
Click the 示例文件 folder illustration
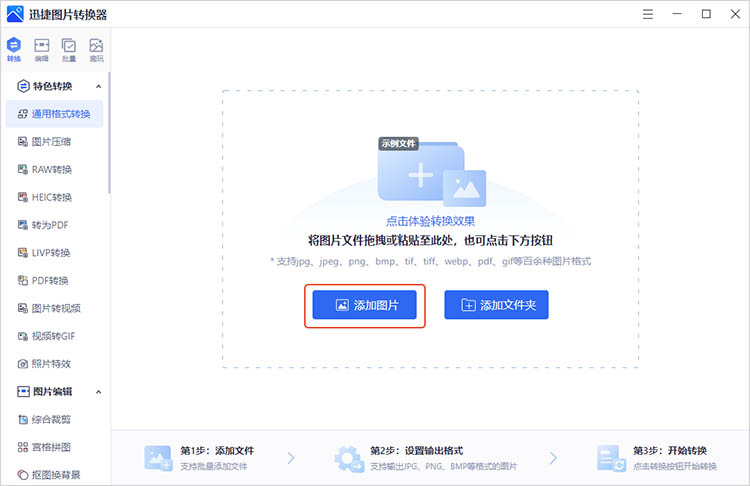431,173
